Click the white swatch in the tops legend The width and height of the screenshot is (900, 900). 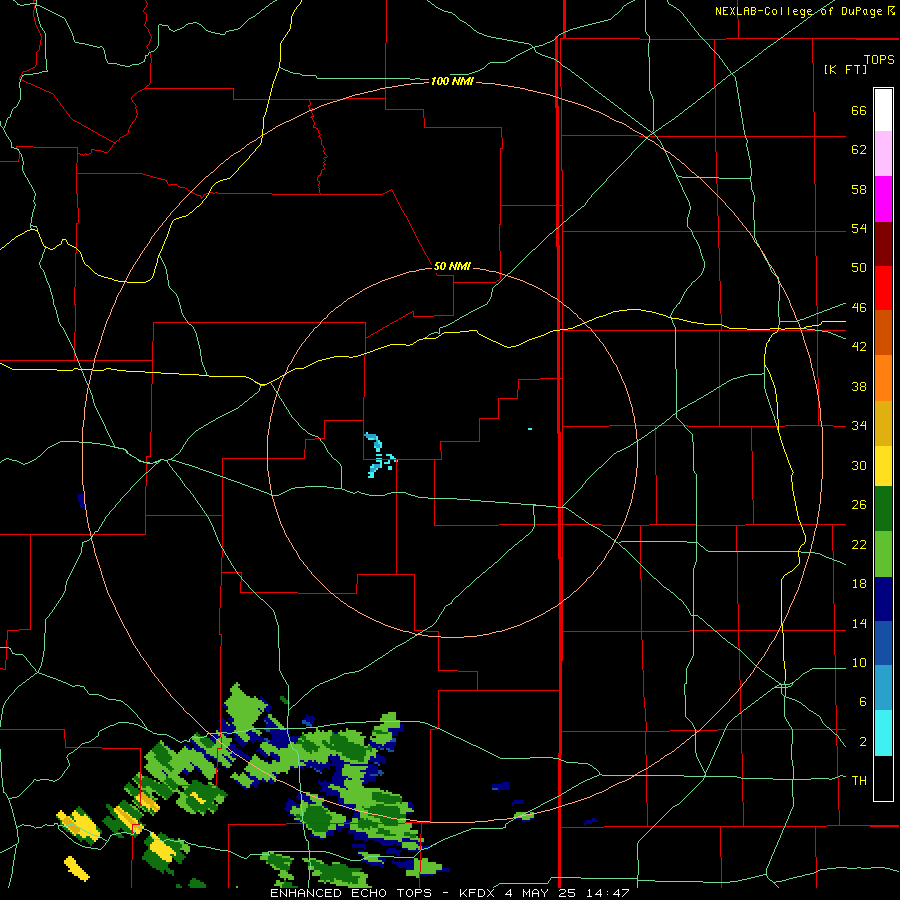(x=883, y=110)
